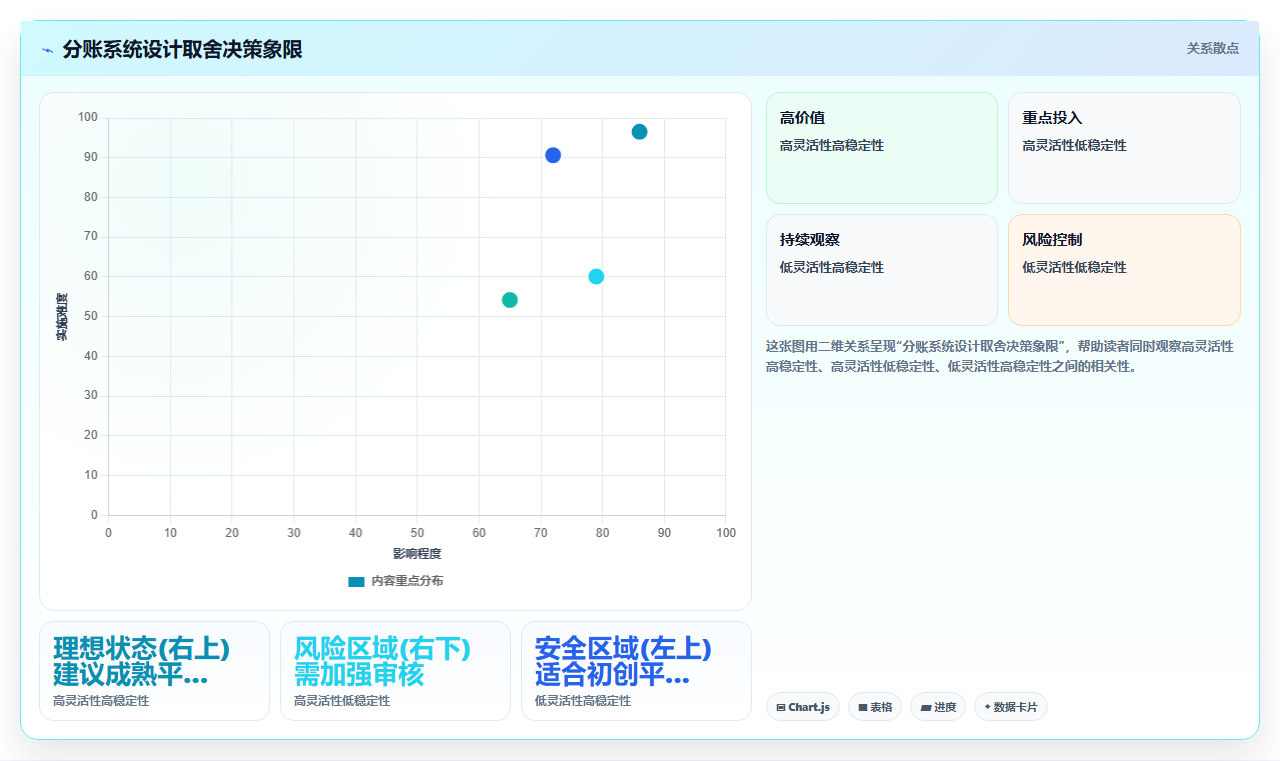Click the 安全区域(左上) summary card
Image resolution: width=1280 pixels, height=761 pixels.
pyautogui.click(x=636, y=671)
